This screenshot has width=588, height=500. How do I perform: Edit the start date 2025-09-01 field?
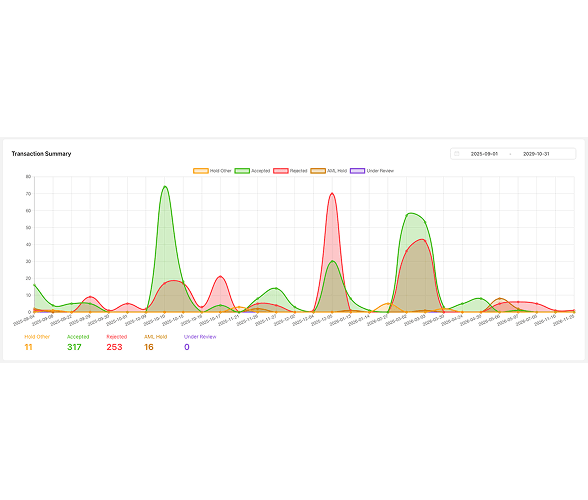click(484, 154)
